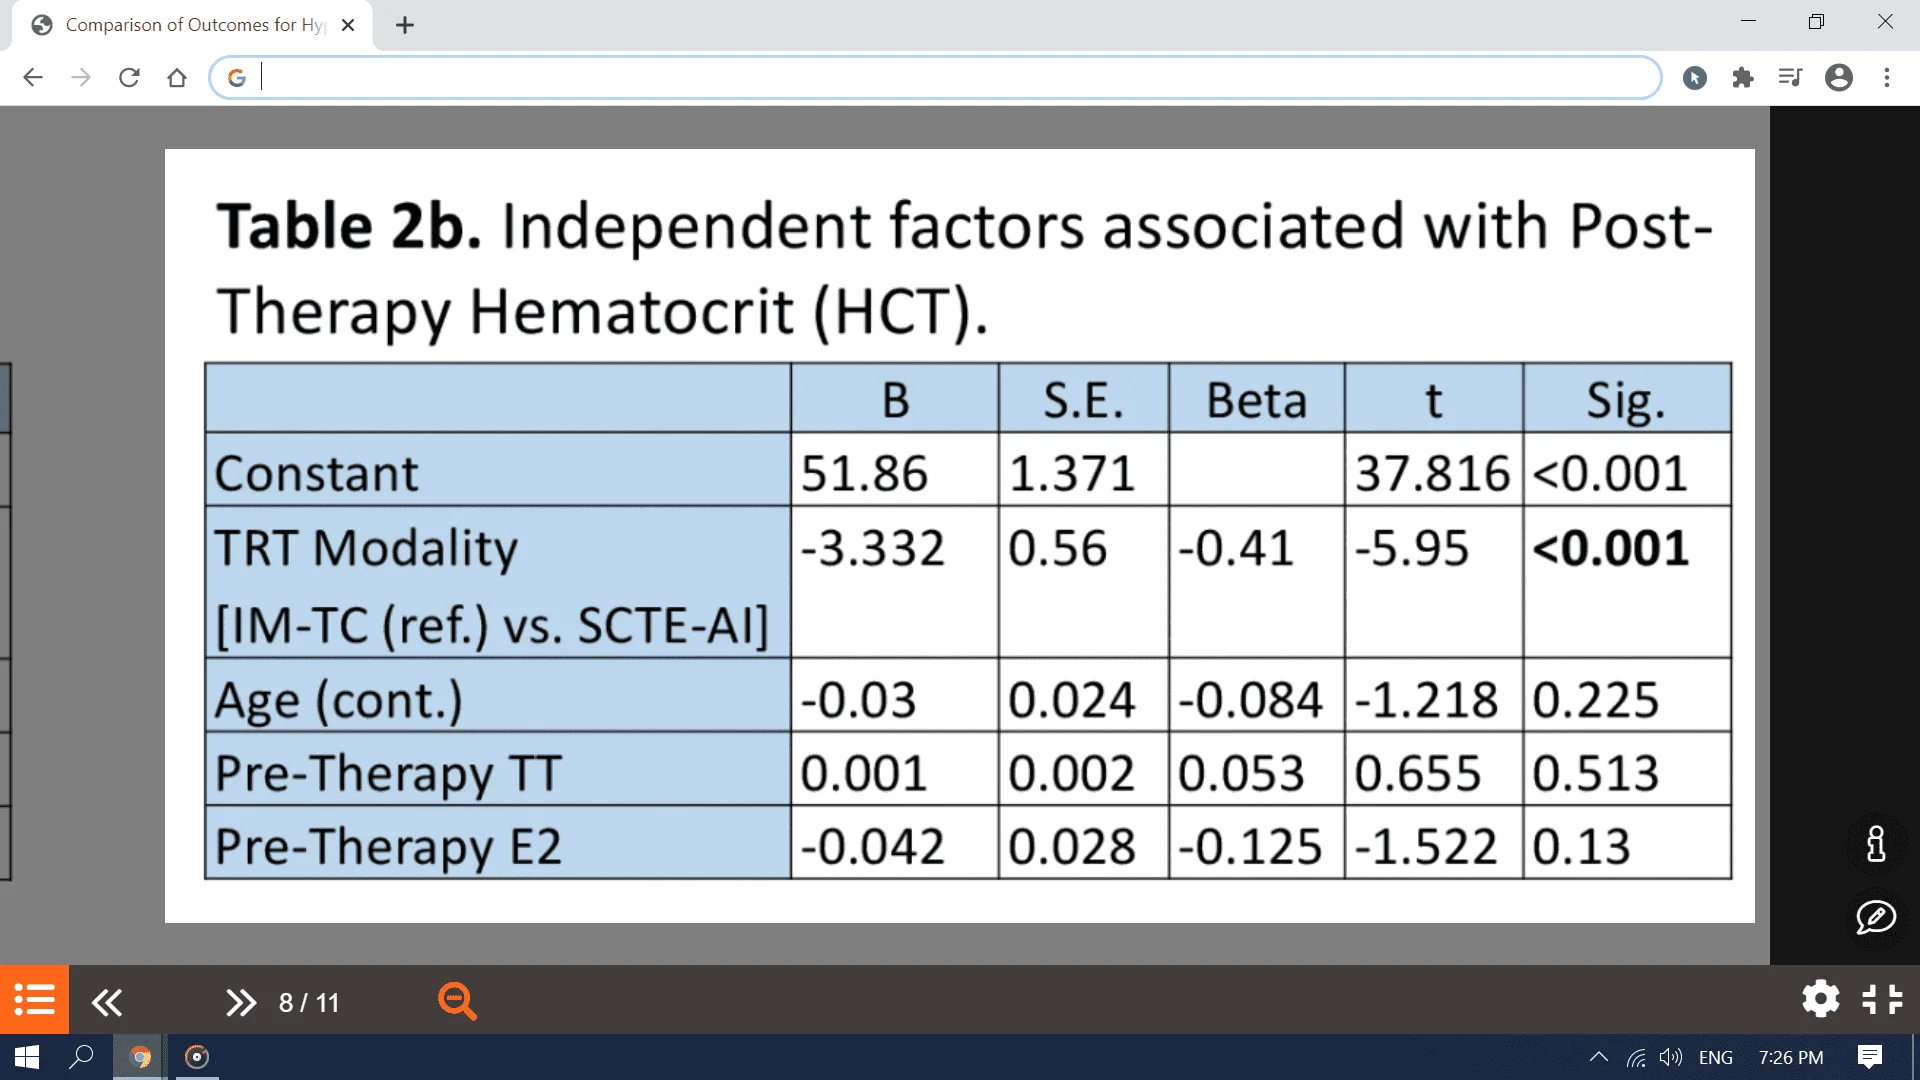Click the Table 2b title text
Viewport: 1920px width, 1080px height.
(x=964, y=268)
